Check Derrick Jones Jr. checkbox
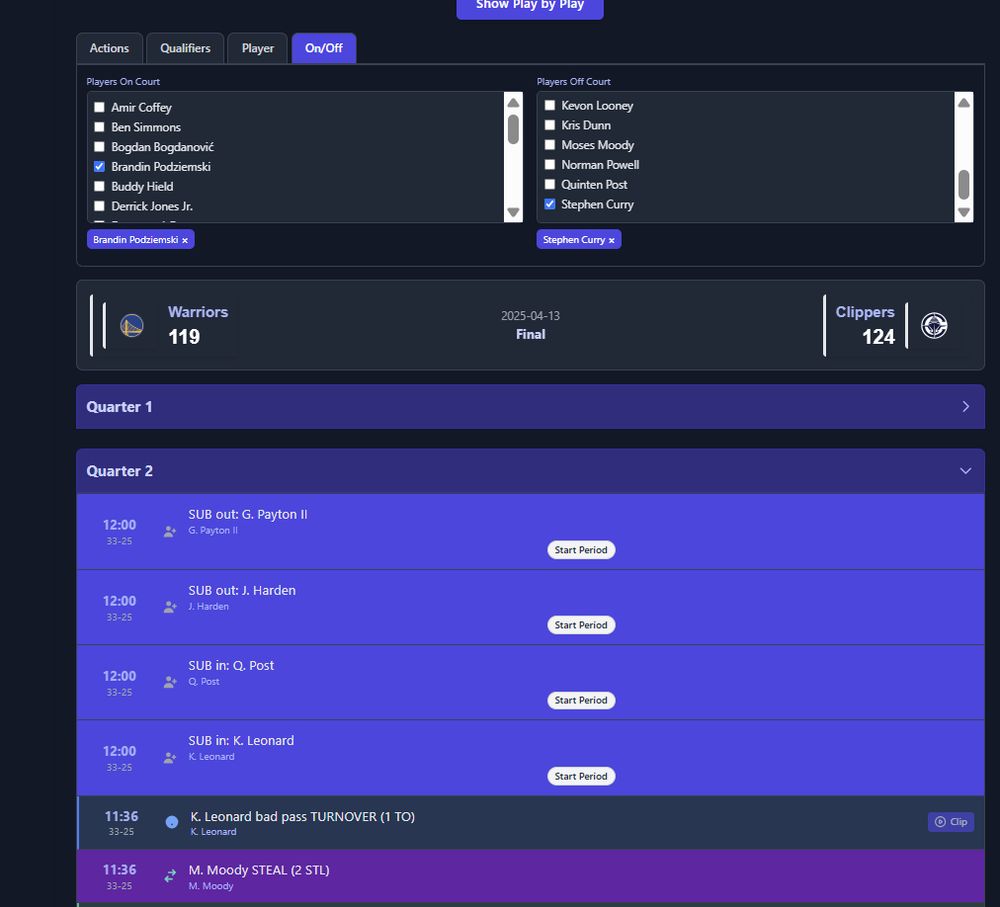The height and width of the screenshot is (907, 1000). click(99, 206)
